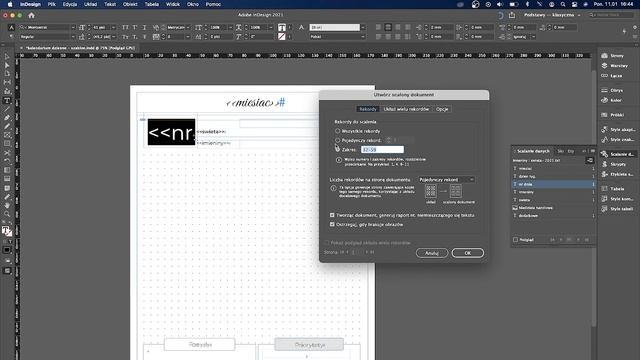Screen dimensions: 640x360
Task: Select the Selection tool in the toolbox
Action: click(7, 56)
